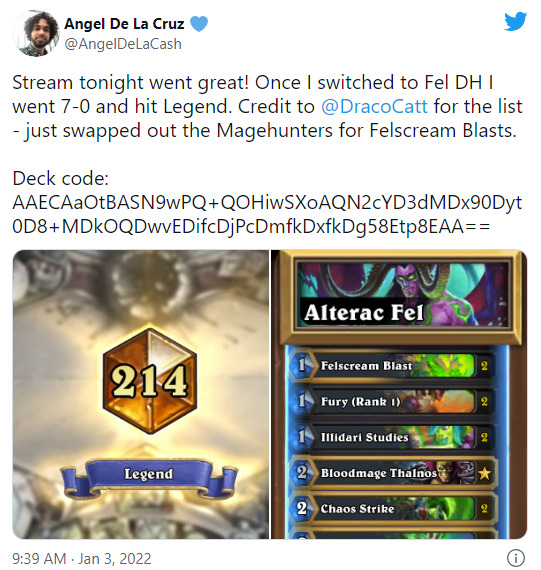
Task: Open the @DracoCatt mention link
Action: (x=374, y=107)
